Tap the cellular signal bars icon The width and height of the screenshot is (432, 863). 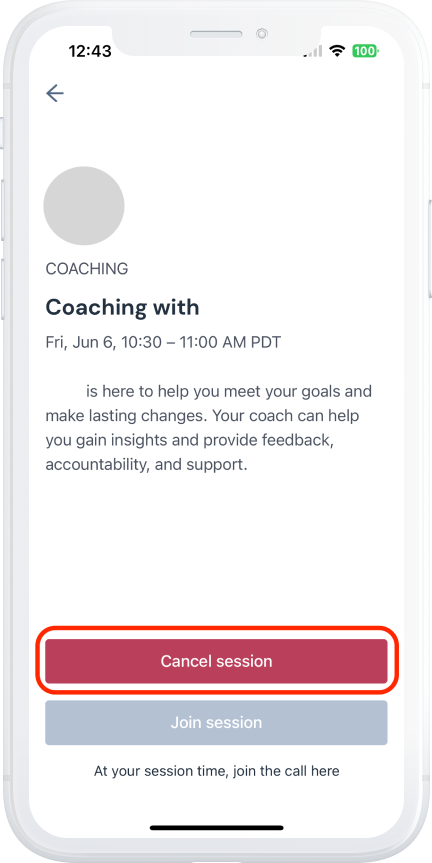point(315,51)
